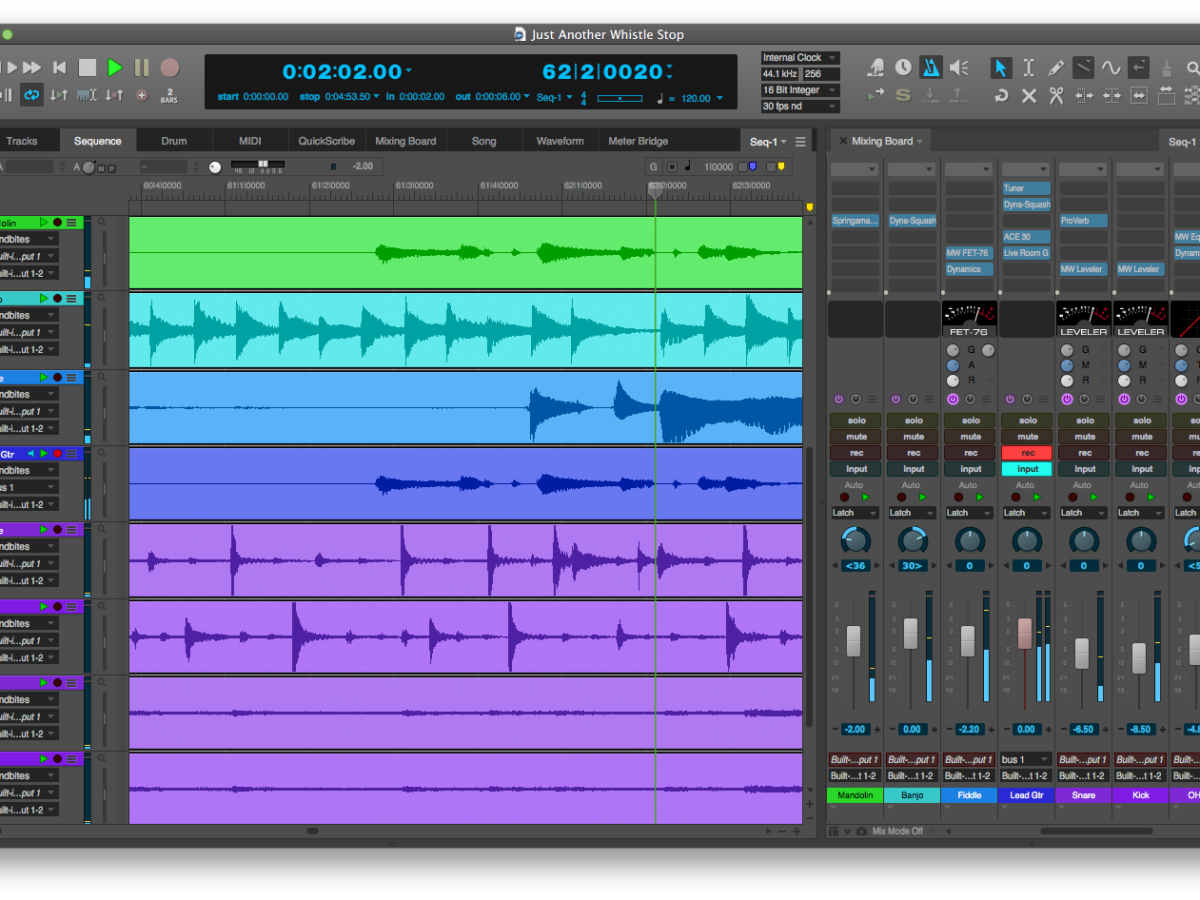Select the Pencil tool

click(1055, 68)
